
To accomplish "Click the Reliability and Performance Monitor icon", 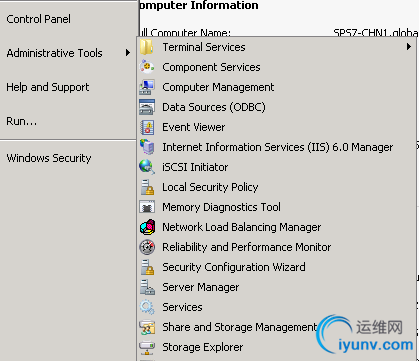I will [147, 247].
